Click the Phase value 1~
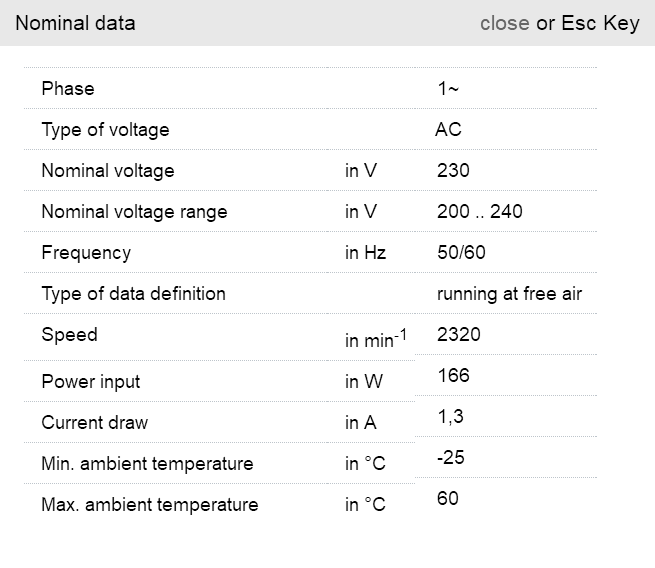655x568 pixels. click(448, 89)
